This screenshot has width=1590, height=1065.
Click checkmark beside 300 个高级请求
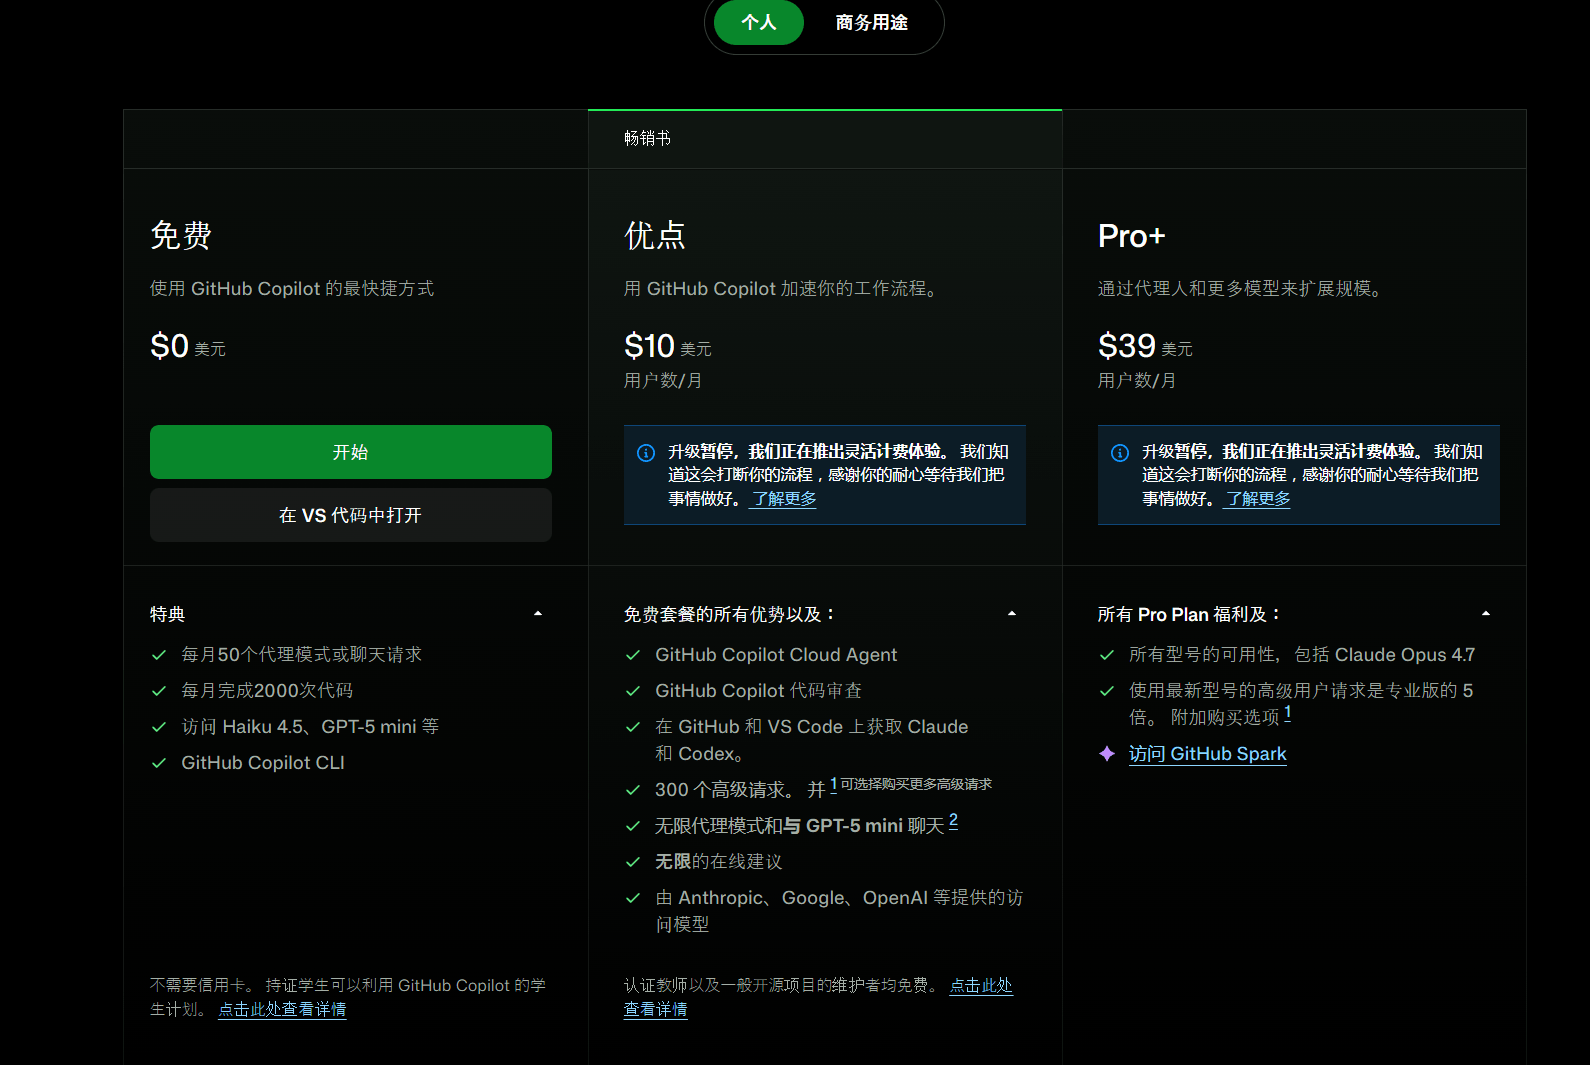point(632,790)
